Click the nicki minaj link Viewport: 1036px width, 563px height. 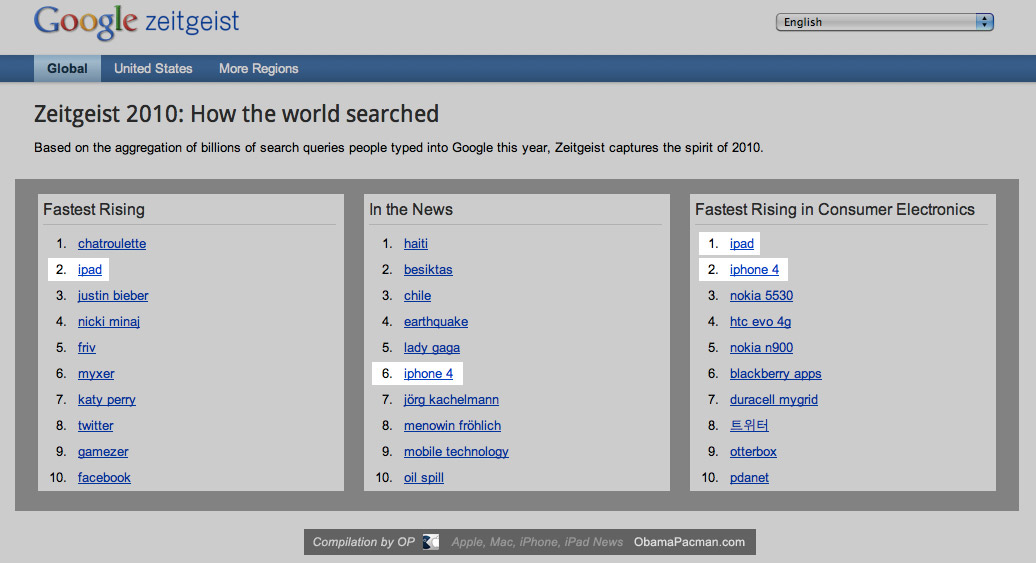(x=109, y=322)
